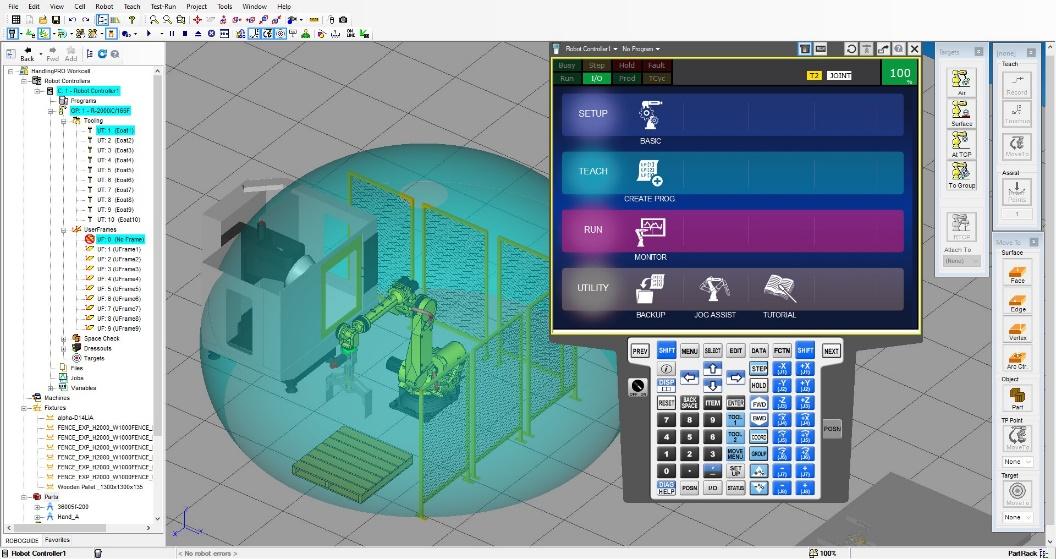Image resolution: width=1056 pixels, height=559 pixels.
Task: Collapse the UserFrames tree node
Action: (64, 230)
